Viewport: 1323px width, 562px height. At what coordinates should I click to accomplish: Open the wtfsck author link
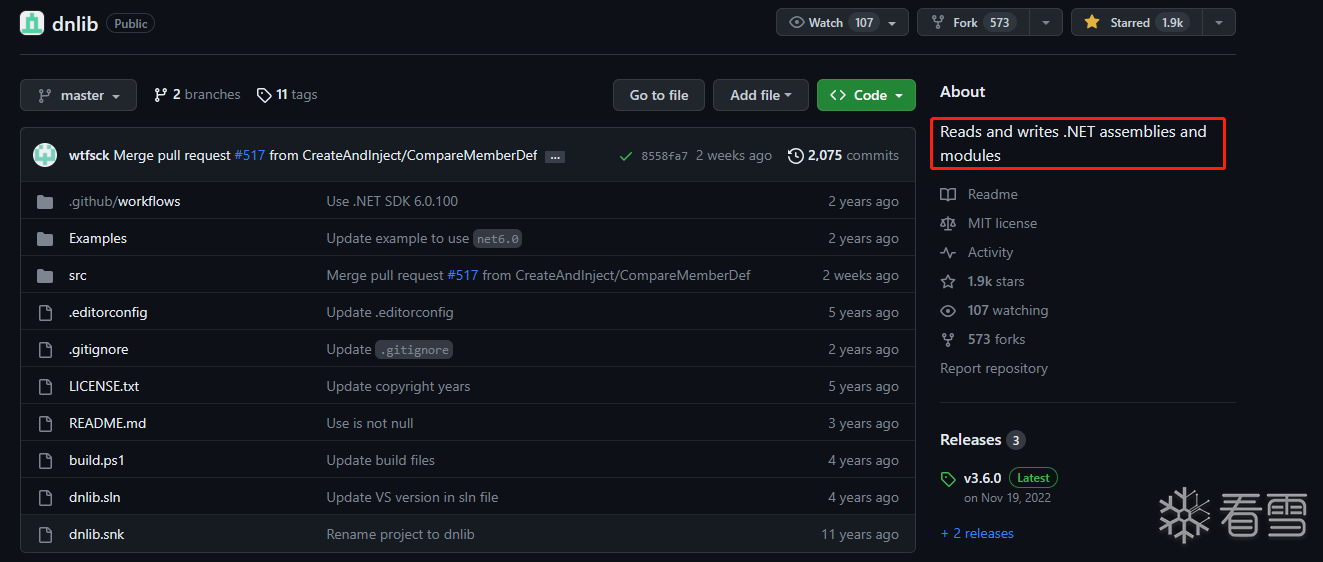[89, 155]
